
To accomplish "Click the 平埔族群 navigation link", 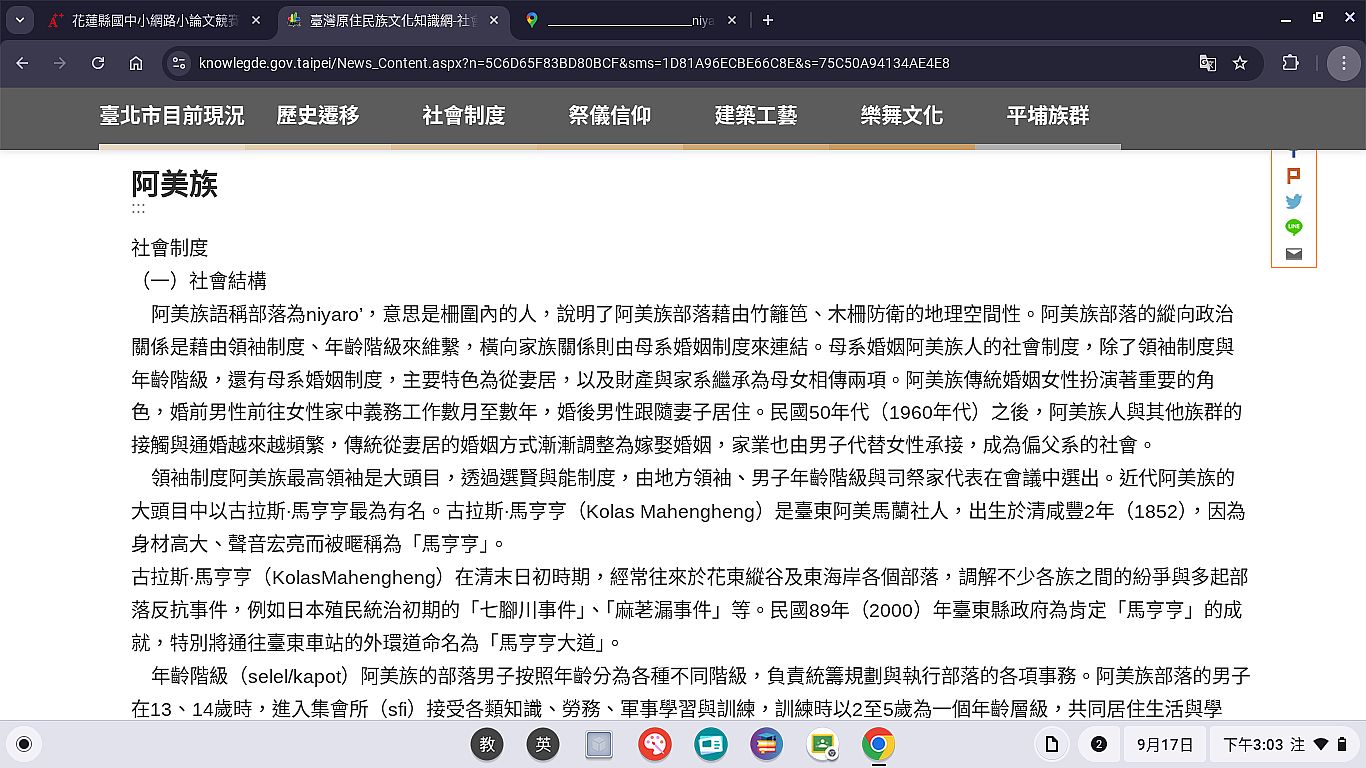I will (x=1047, y=116).
